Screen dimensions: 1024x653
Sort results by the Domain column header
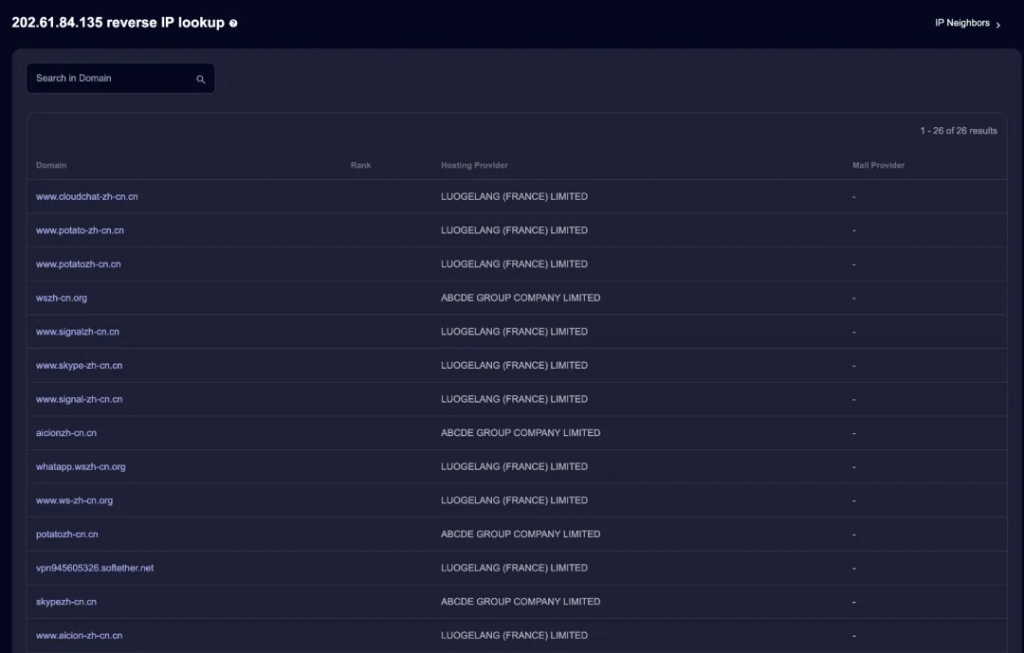(x=51, y=165)
